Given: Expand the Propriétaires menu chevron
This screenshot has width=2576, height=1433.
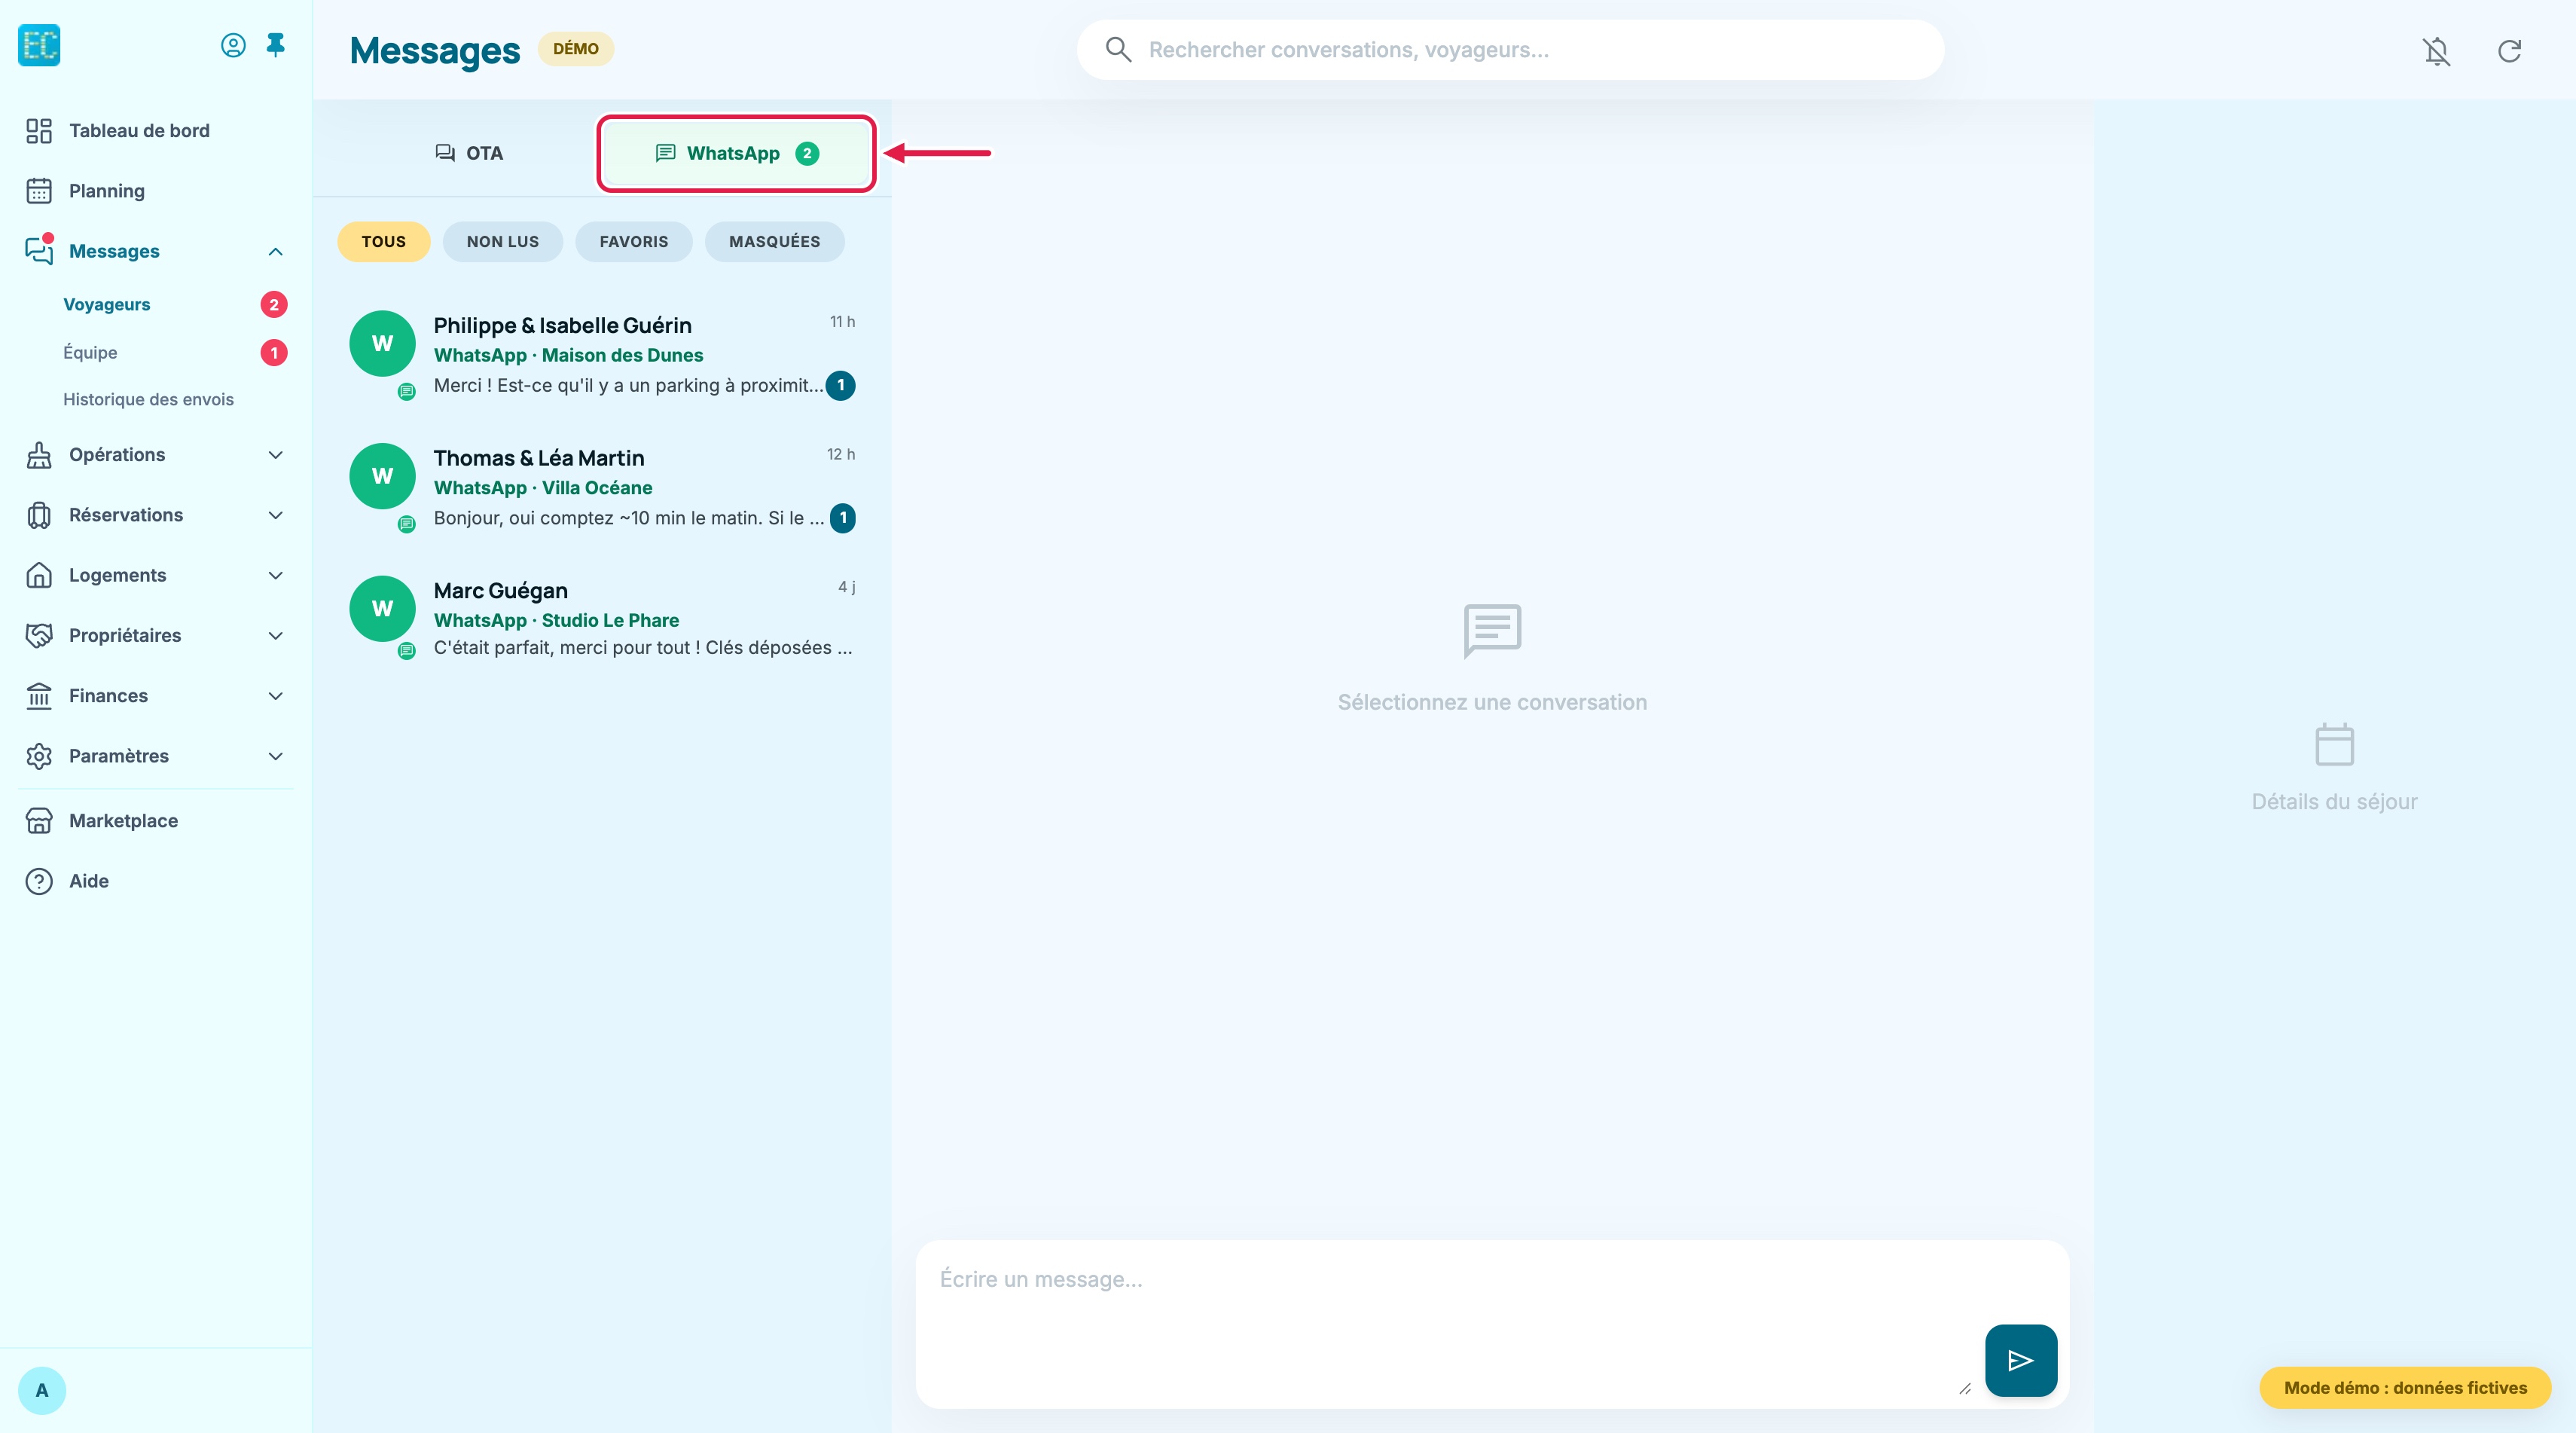Looking at the screenshot, I should point(276,636).
